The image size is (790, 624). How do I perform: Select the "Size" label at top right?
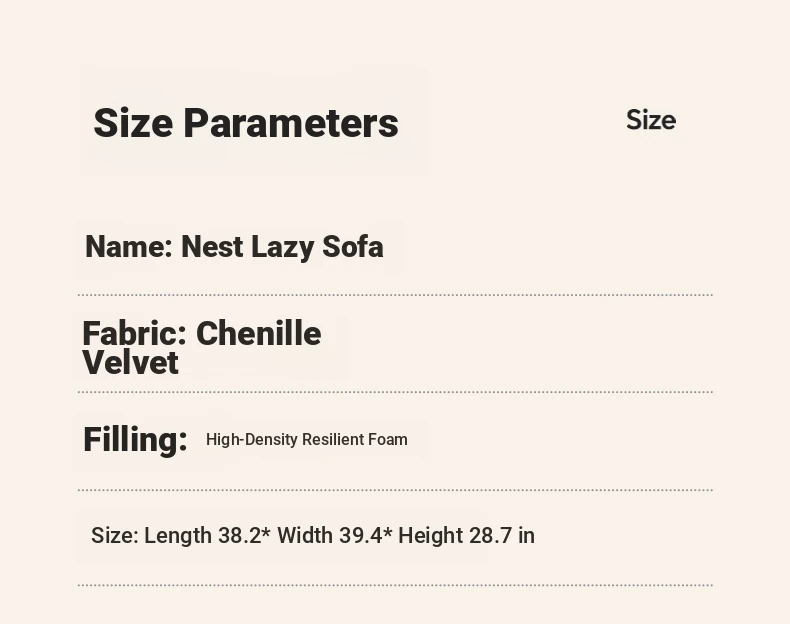651,120
